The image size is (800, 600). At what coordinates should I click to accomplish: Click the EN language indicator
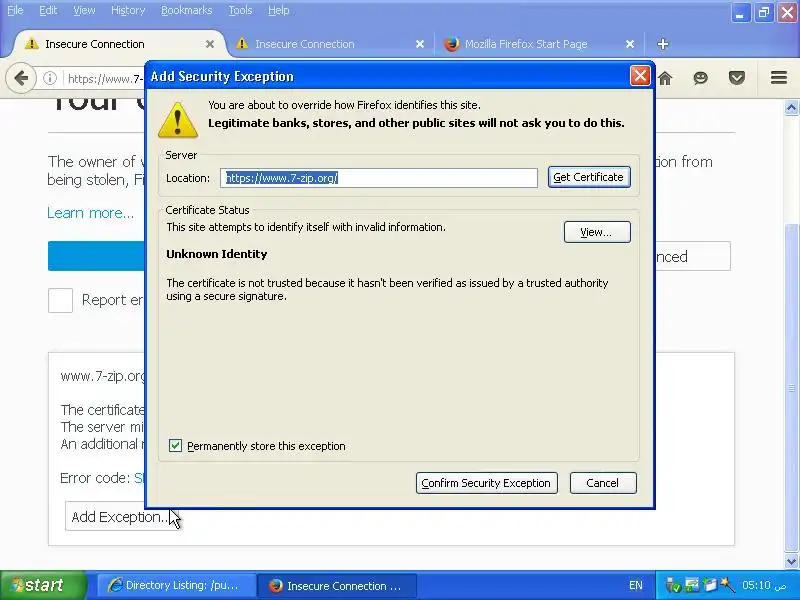coord(636,585)
